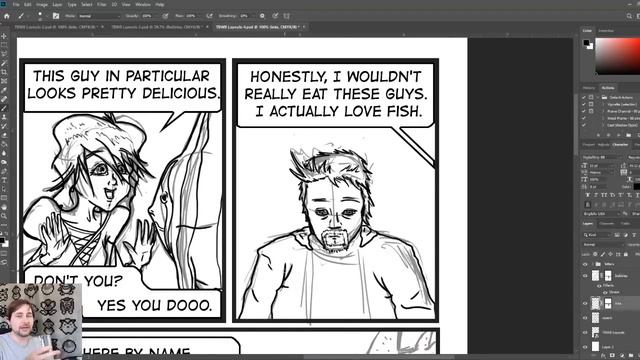Select the Move tool
The height and width of the screenshot is (360, 640).
4,36
